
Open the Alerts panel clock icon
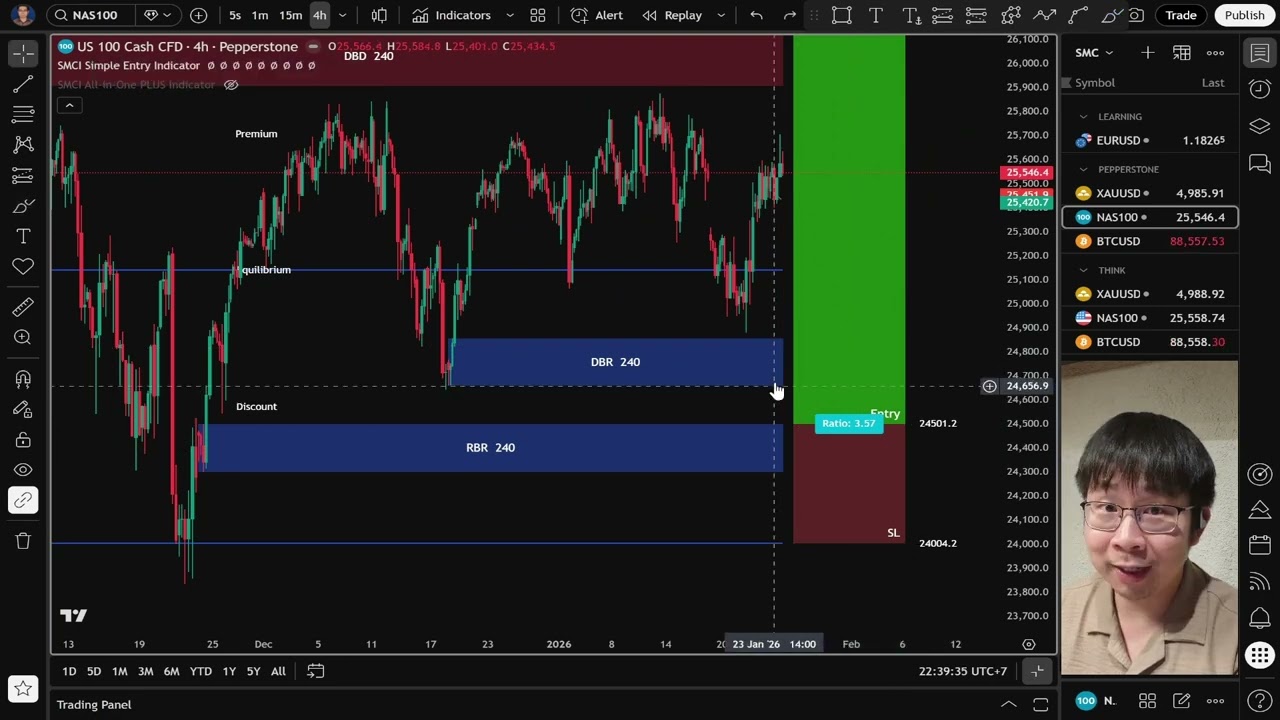pos(1260,89)
